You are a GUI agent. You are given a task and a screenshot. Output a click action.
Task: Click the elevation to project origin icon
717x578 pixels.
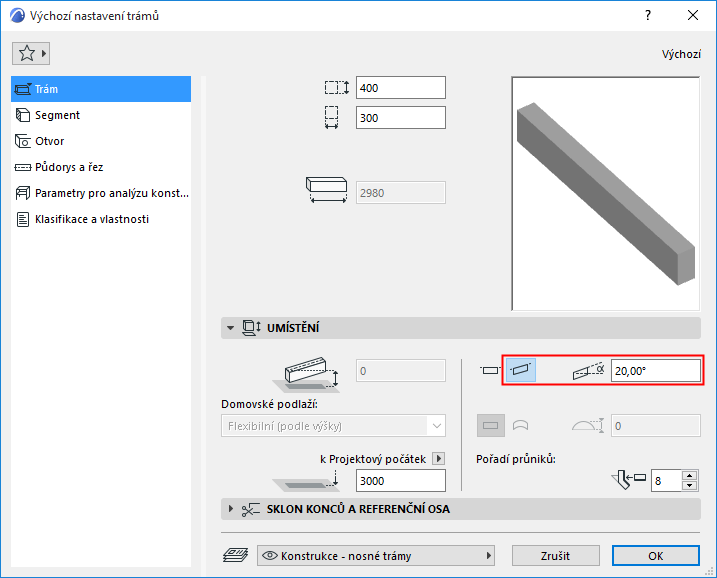coord(306,481)
